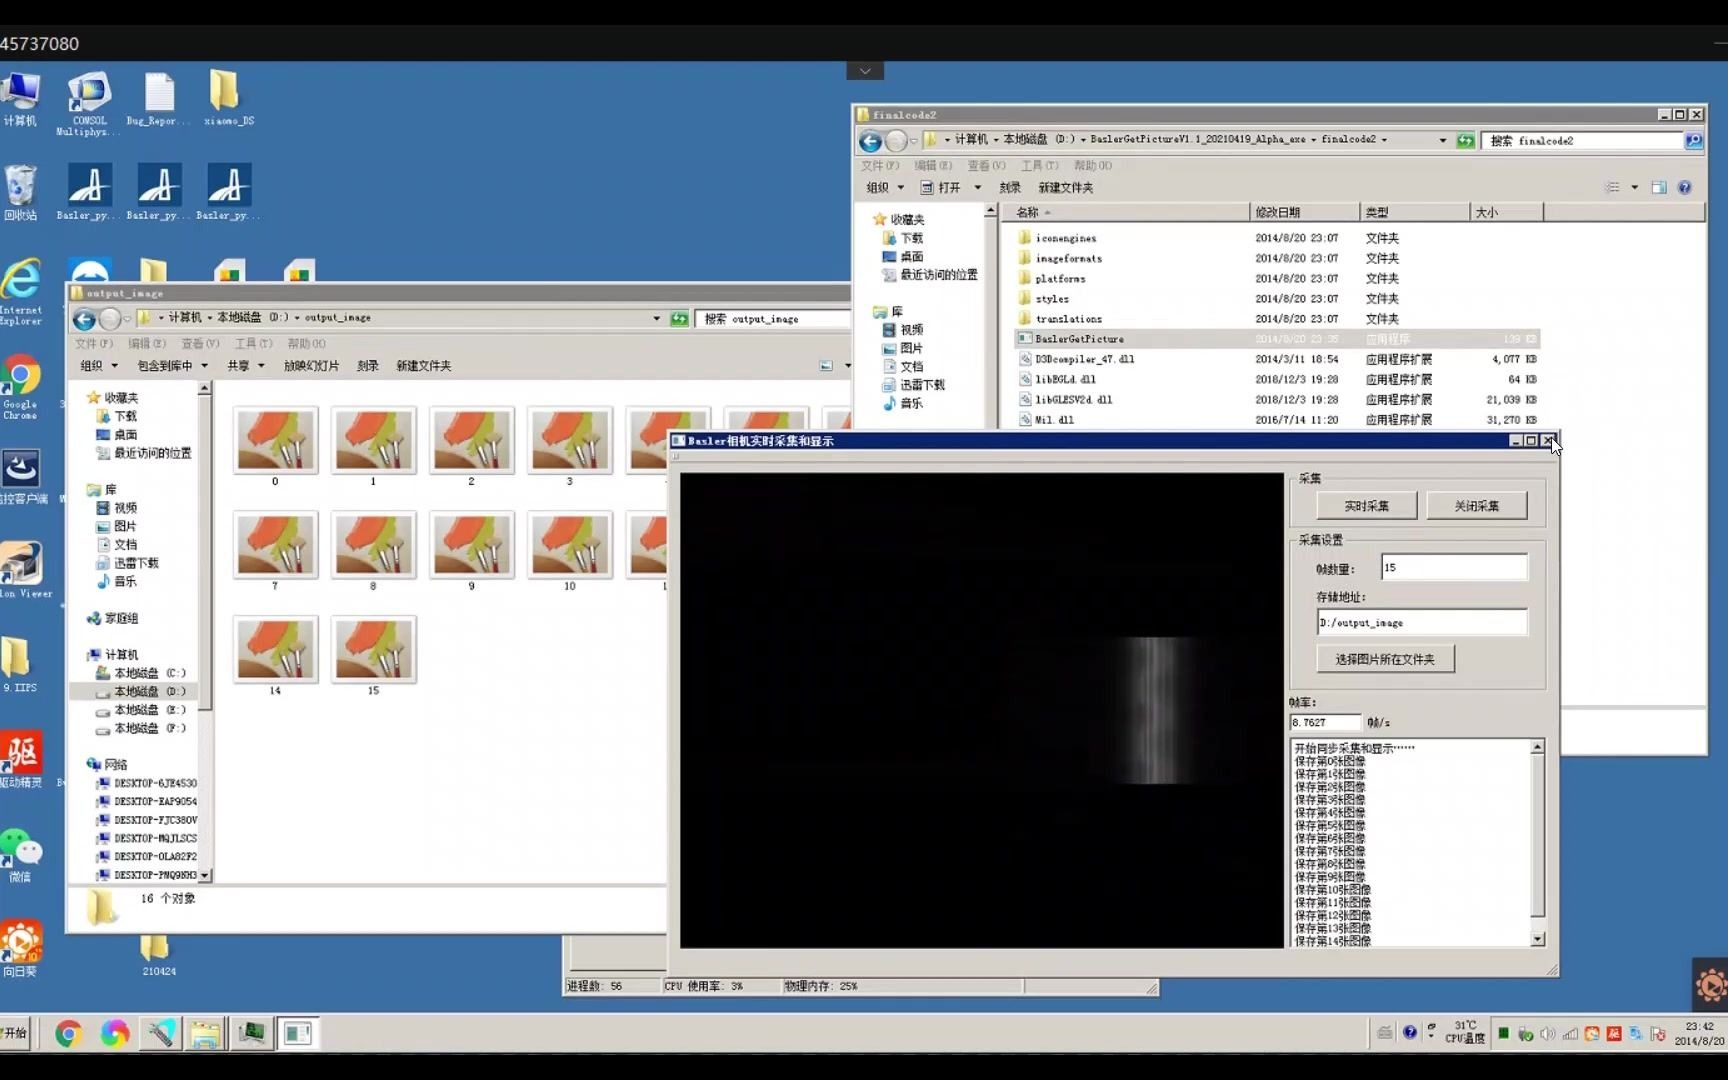Viewport: 1728px width, 1080px height.
Task: Open 文件(F) menu in finalcode2 window
Action: tap(880, 166)
